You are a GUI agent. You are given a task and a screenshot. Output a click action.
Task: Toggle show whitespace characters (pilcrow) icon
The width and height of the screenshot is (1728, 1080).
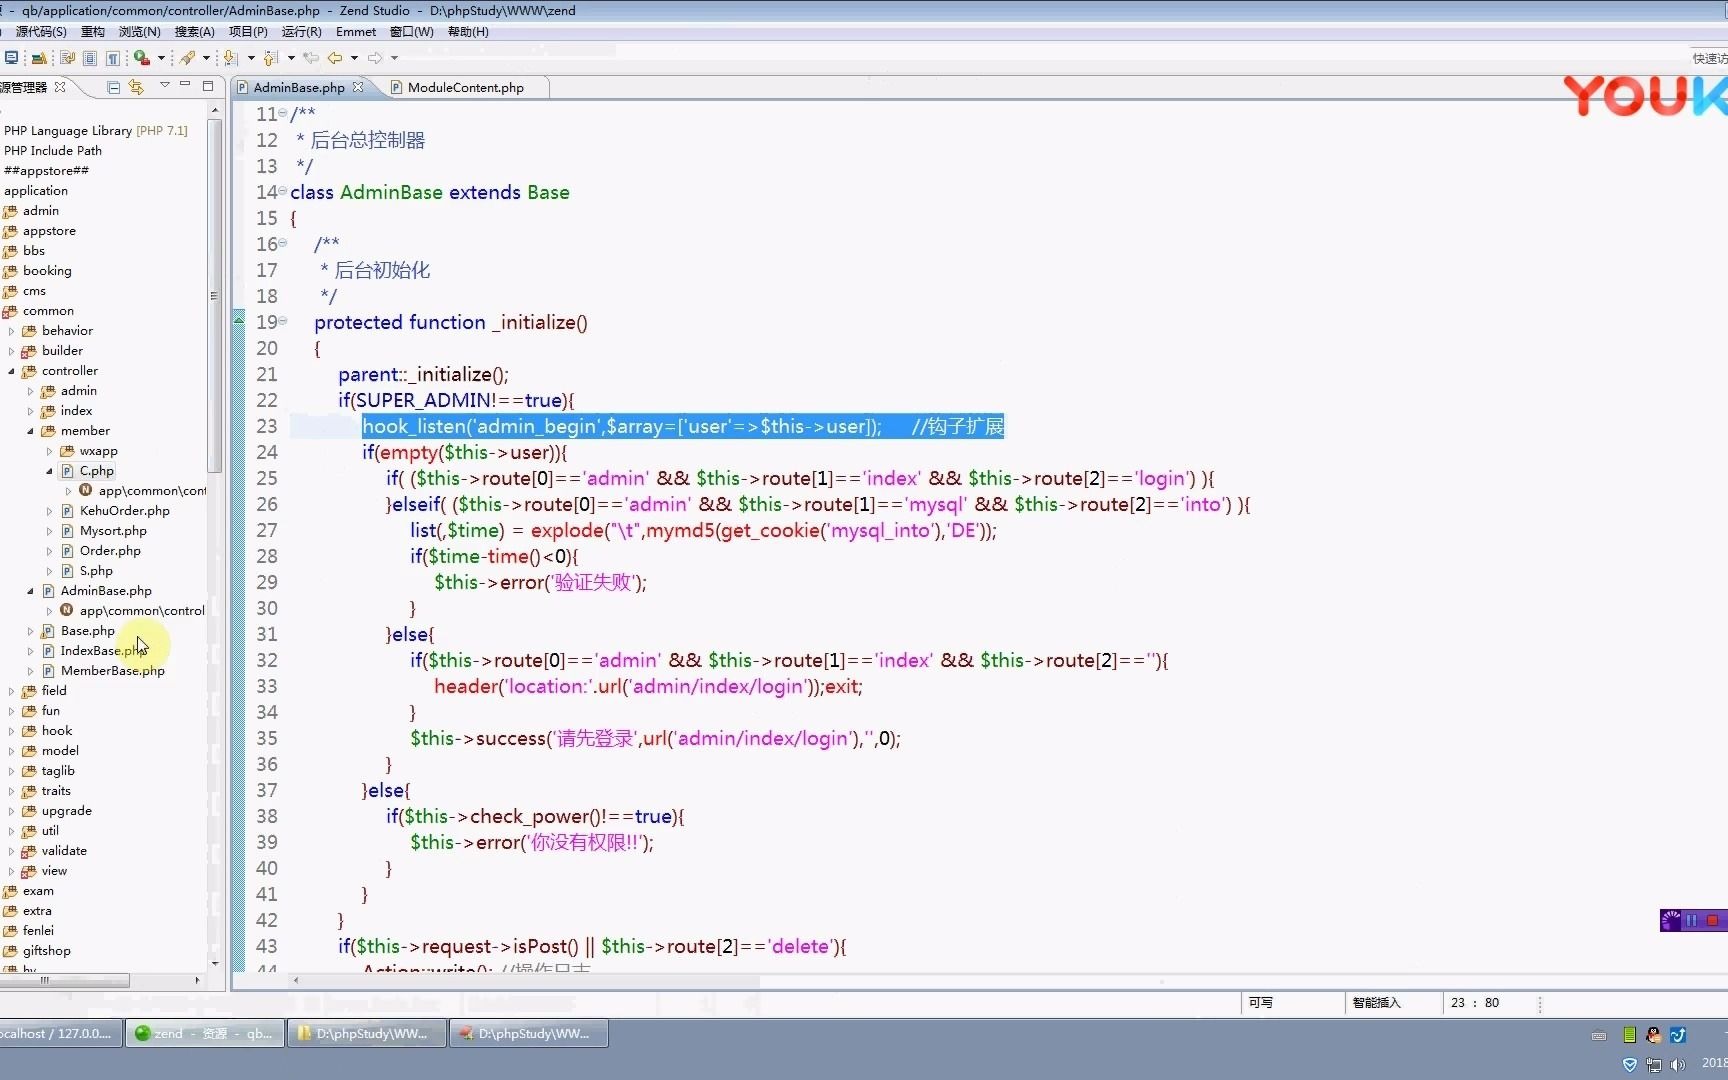coord(113,58)
